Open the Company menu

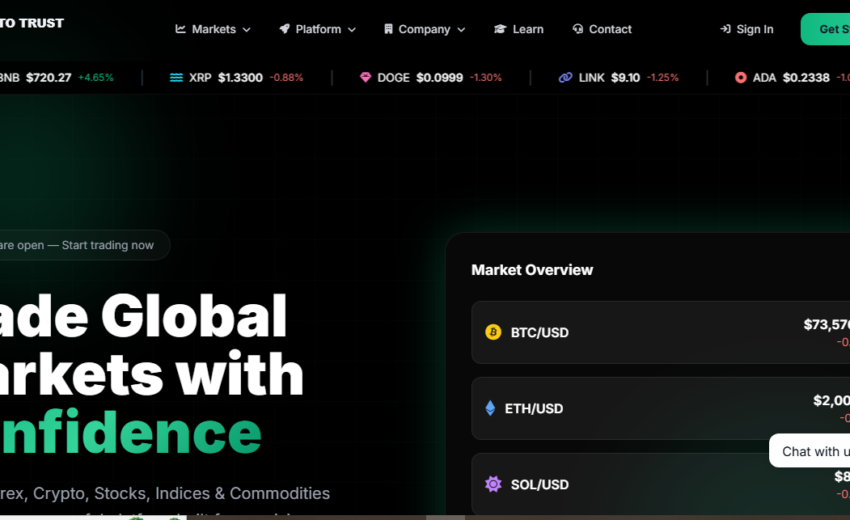pos(424,29)
